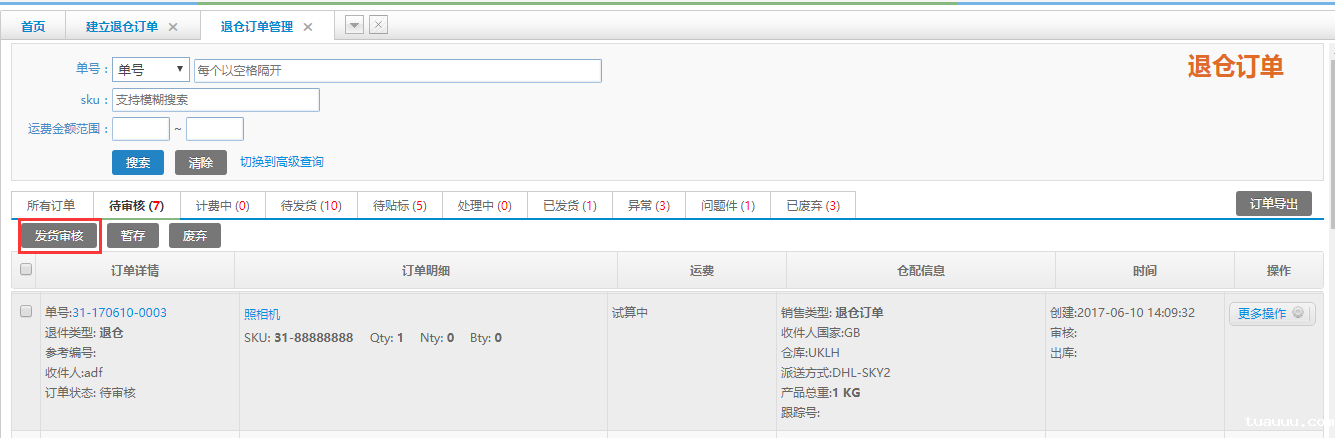The height and width of the screenshot is (438, 1335).
Task: Click the maximum 运费金额 input box
Action: pos(215,129)
